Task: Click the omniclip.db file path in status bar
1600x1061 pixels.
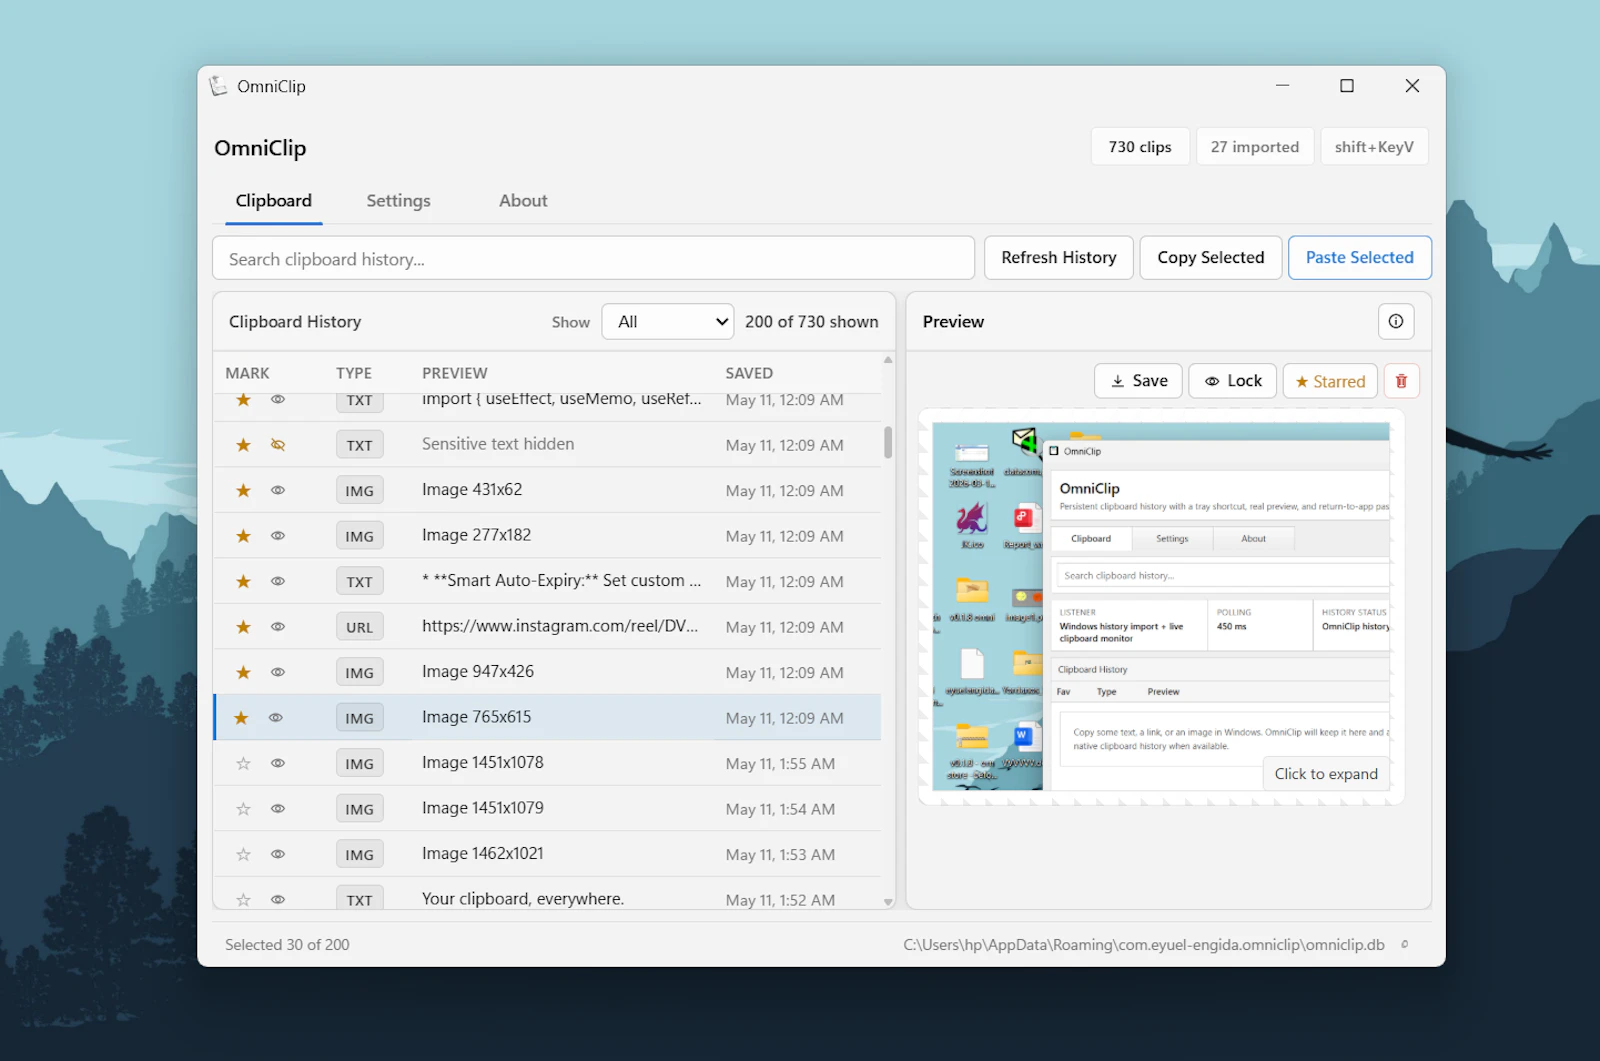Action: [1144, 944]
